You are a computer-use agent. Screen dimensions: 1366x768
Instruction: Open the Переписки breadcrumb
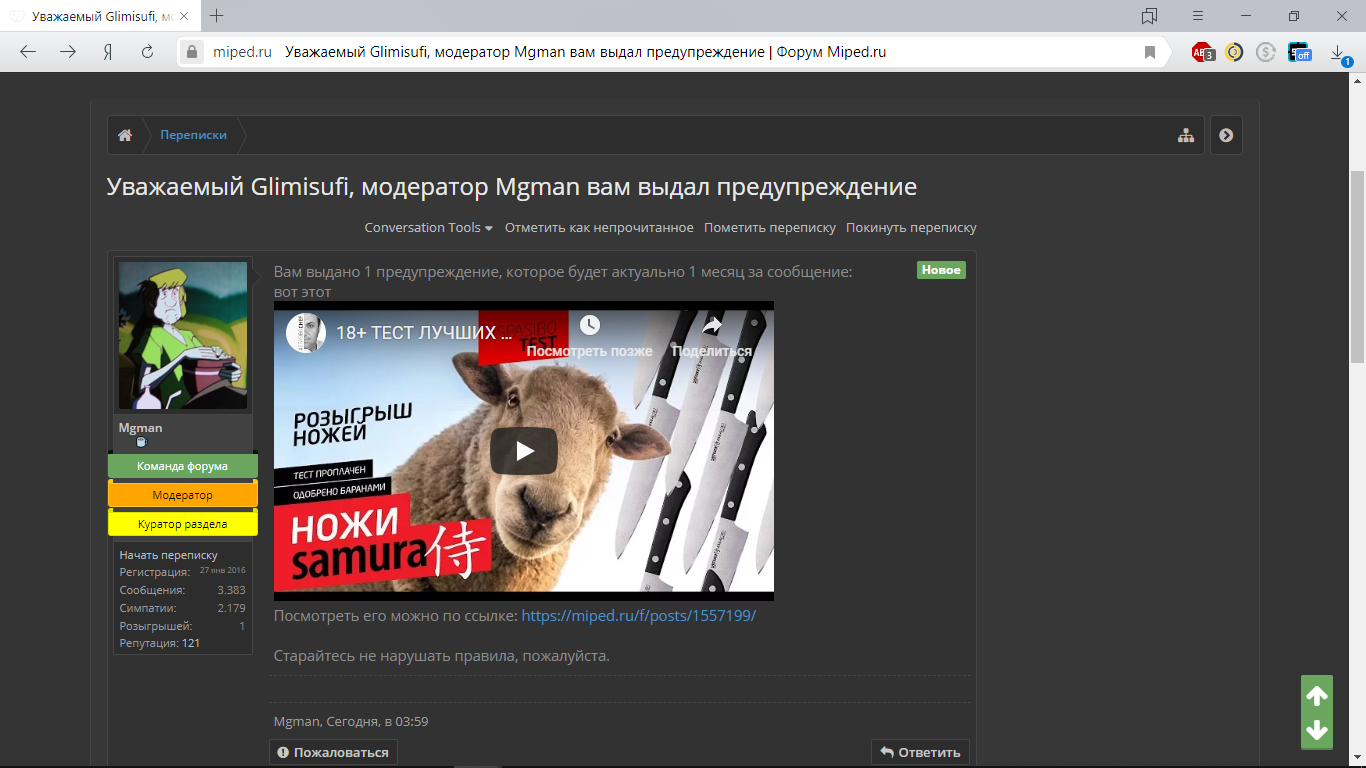pos(193,135)
